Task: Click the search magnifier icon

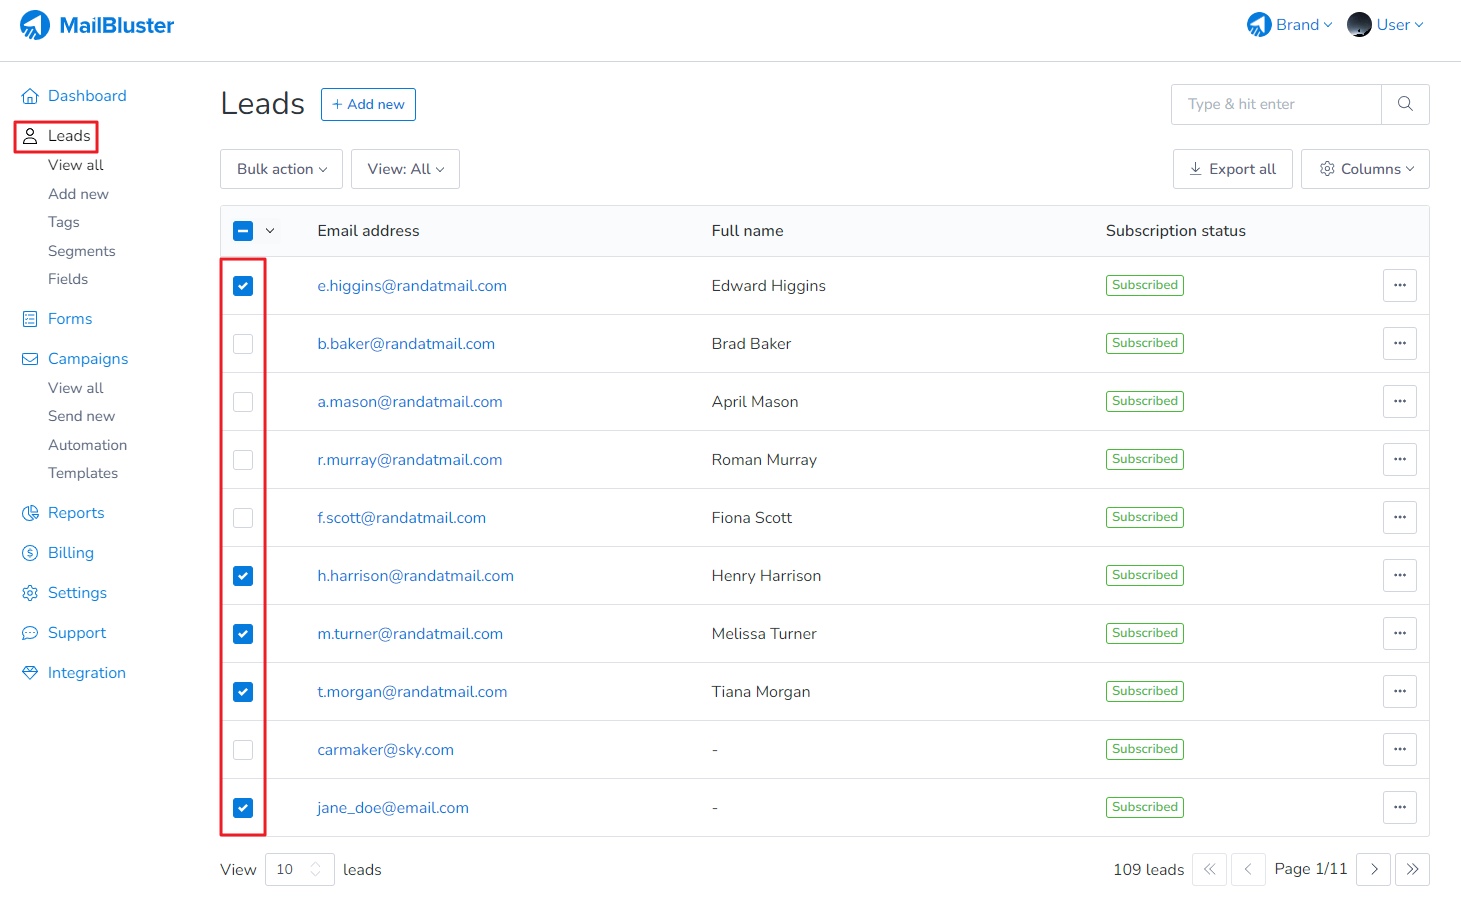Action: [1405, 104]
